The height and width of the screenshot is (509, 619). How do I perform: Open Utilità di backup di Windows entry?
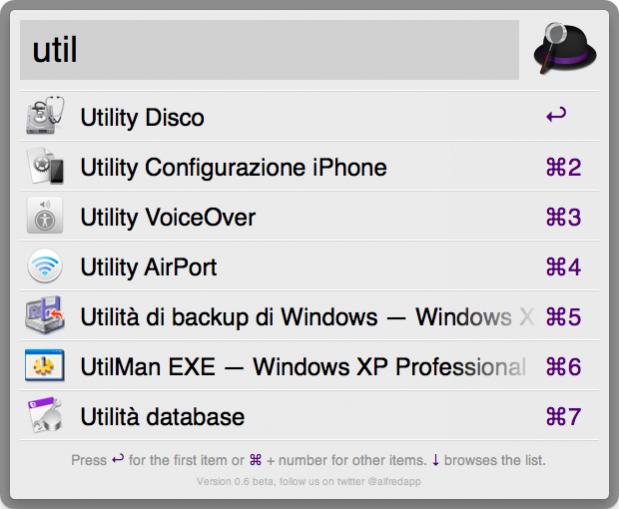click(x=310, y=316)
